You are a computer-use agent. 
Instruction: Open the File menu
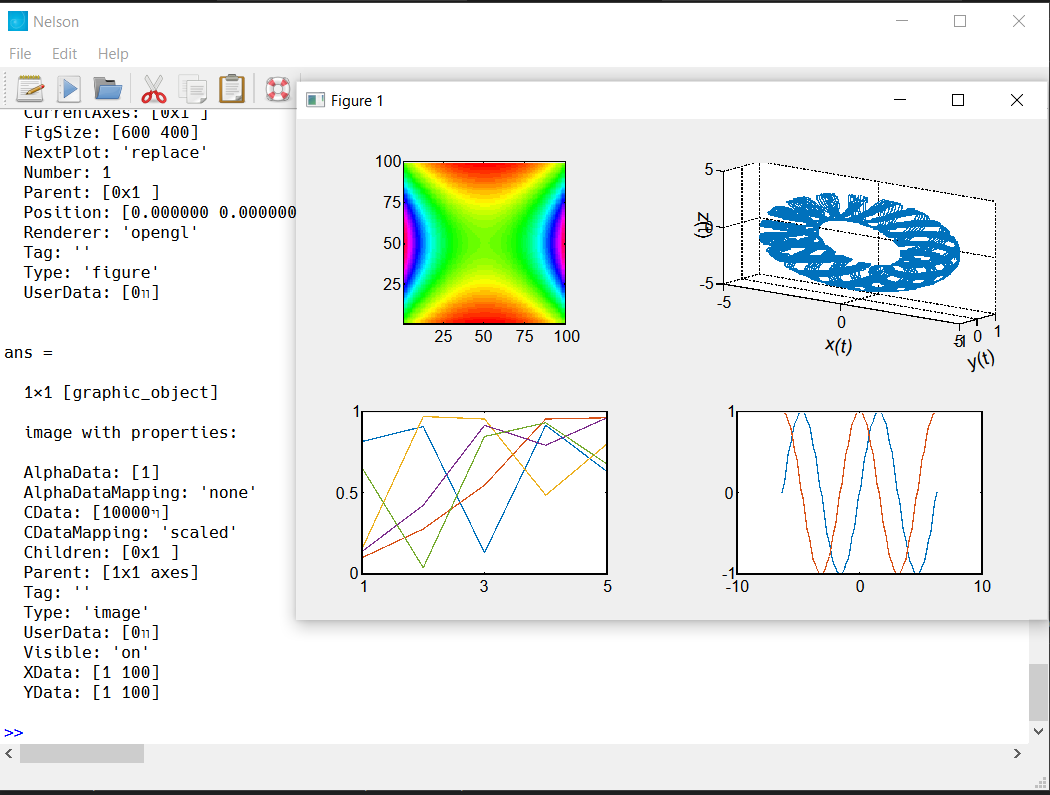[x=20, y=54]
